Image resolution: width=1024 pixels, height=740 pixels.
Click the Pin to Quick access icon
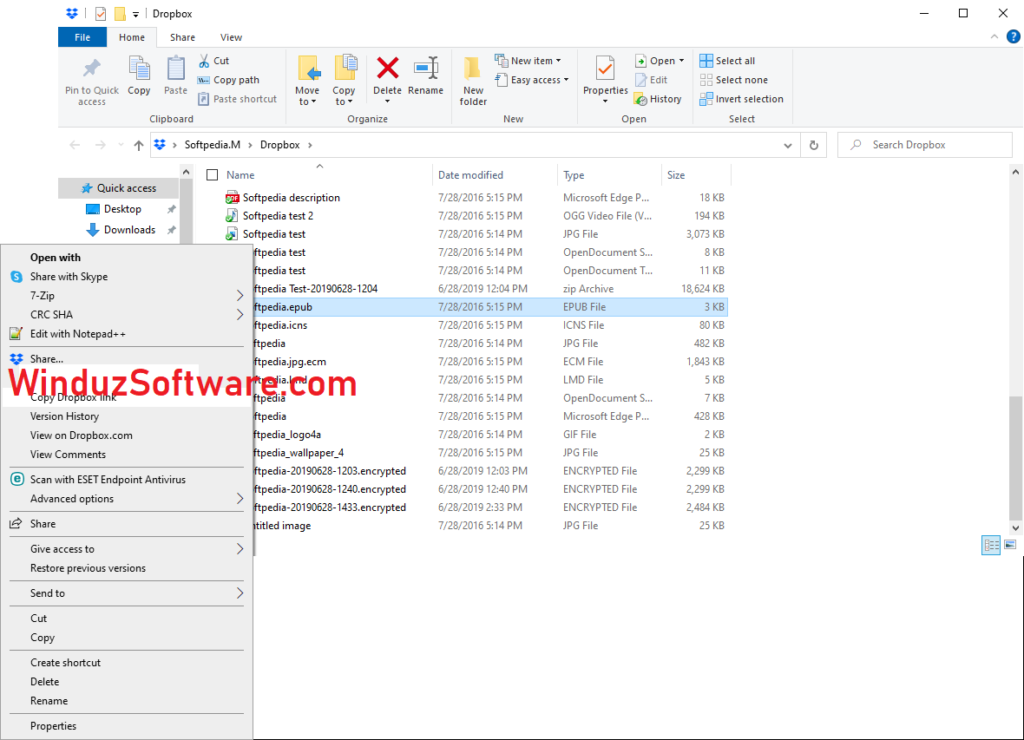91,69
